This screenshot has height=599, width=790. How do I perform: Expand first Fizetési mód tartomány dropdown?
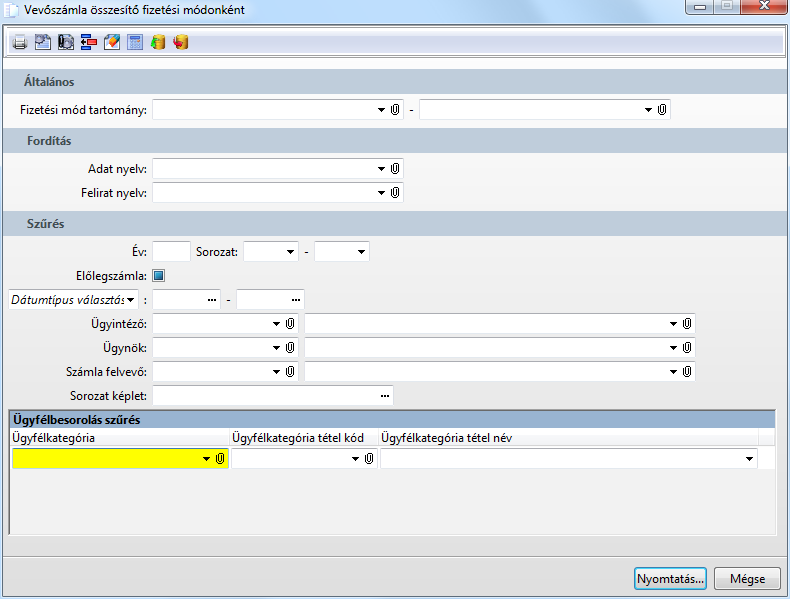381,110
